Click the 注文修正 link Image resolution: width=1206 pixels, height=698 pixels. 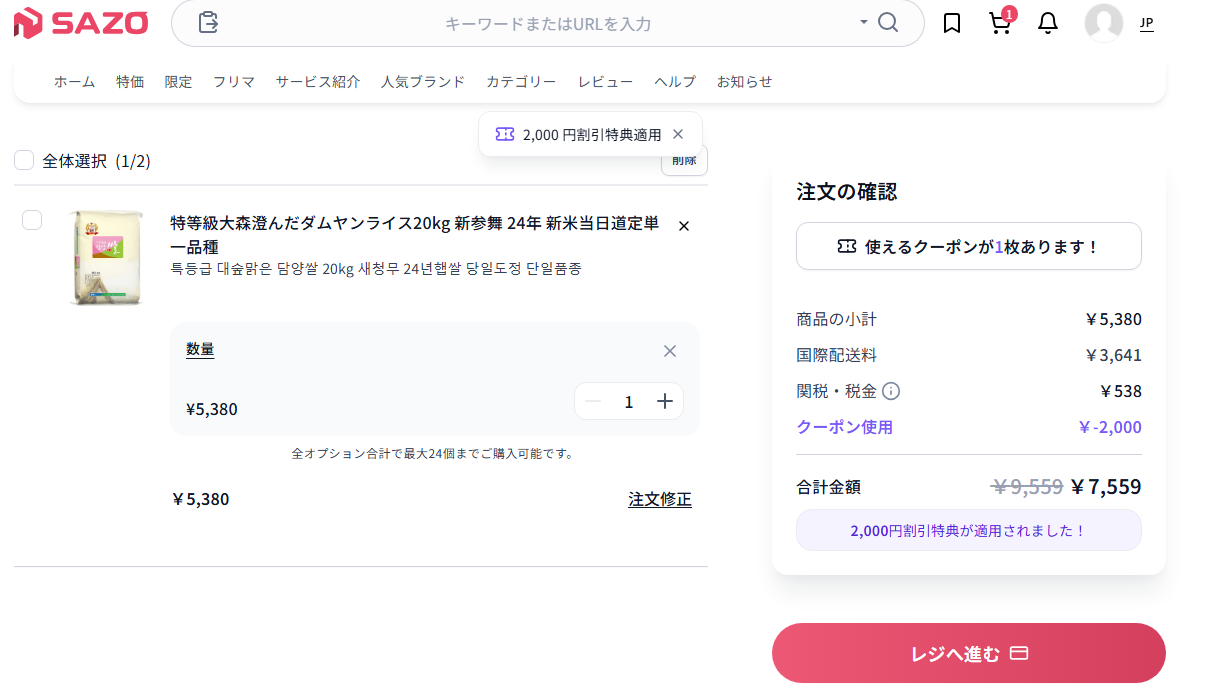coord(659,499)
